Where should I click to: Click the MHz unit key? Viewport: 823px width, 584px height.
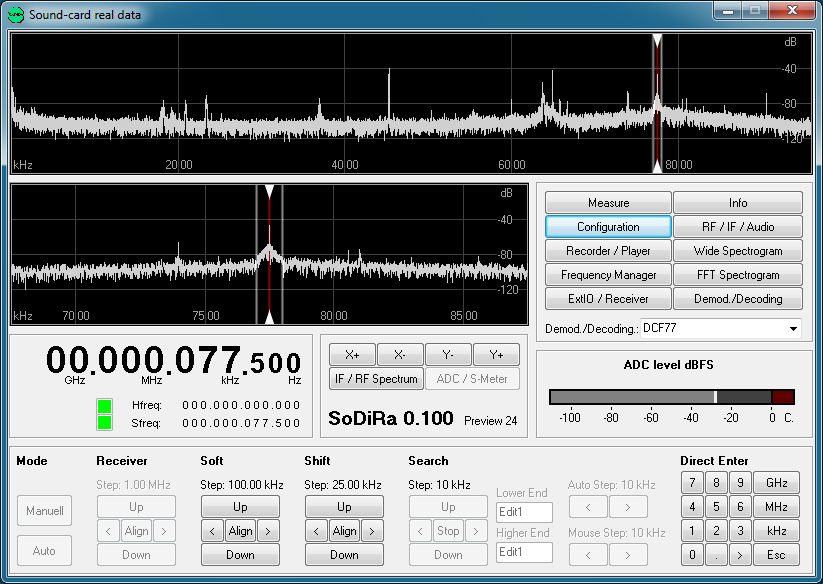[776, 506]
